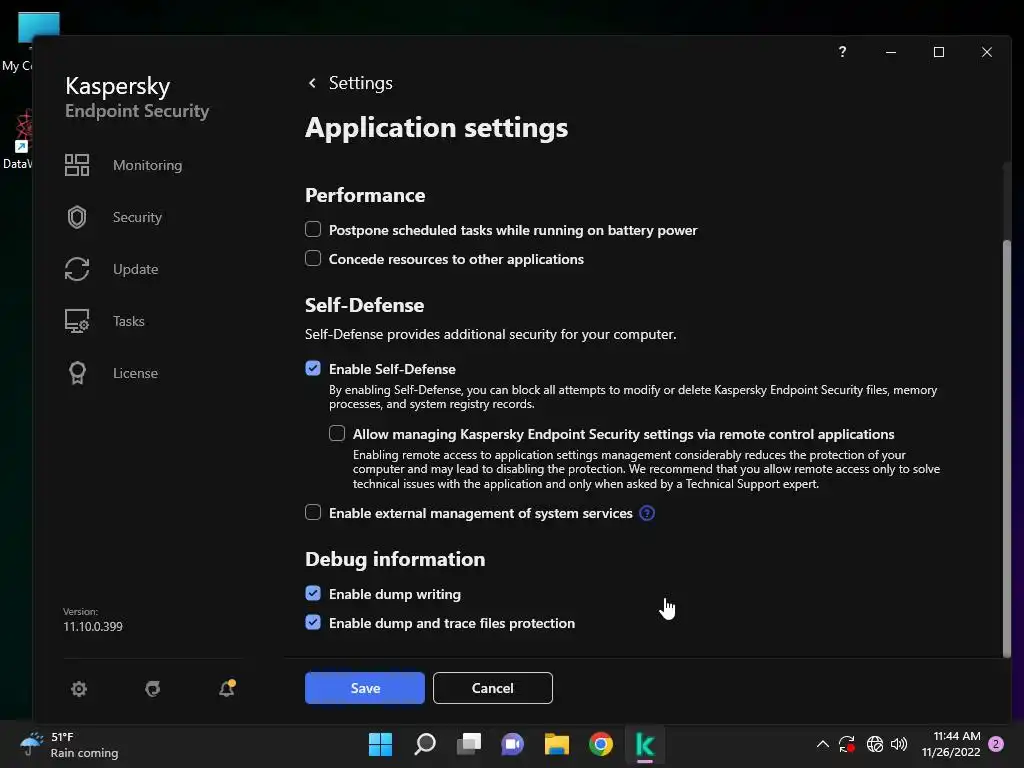Show hidden system tray icons

click(823, 744)
